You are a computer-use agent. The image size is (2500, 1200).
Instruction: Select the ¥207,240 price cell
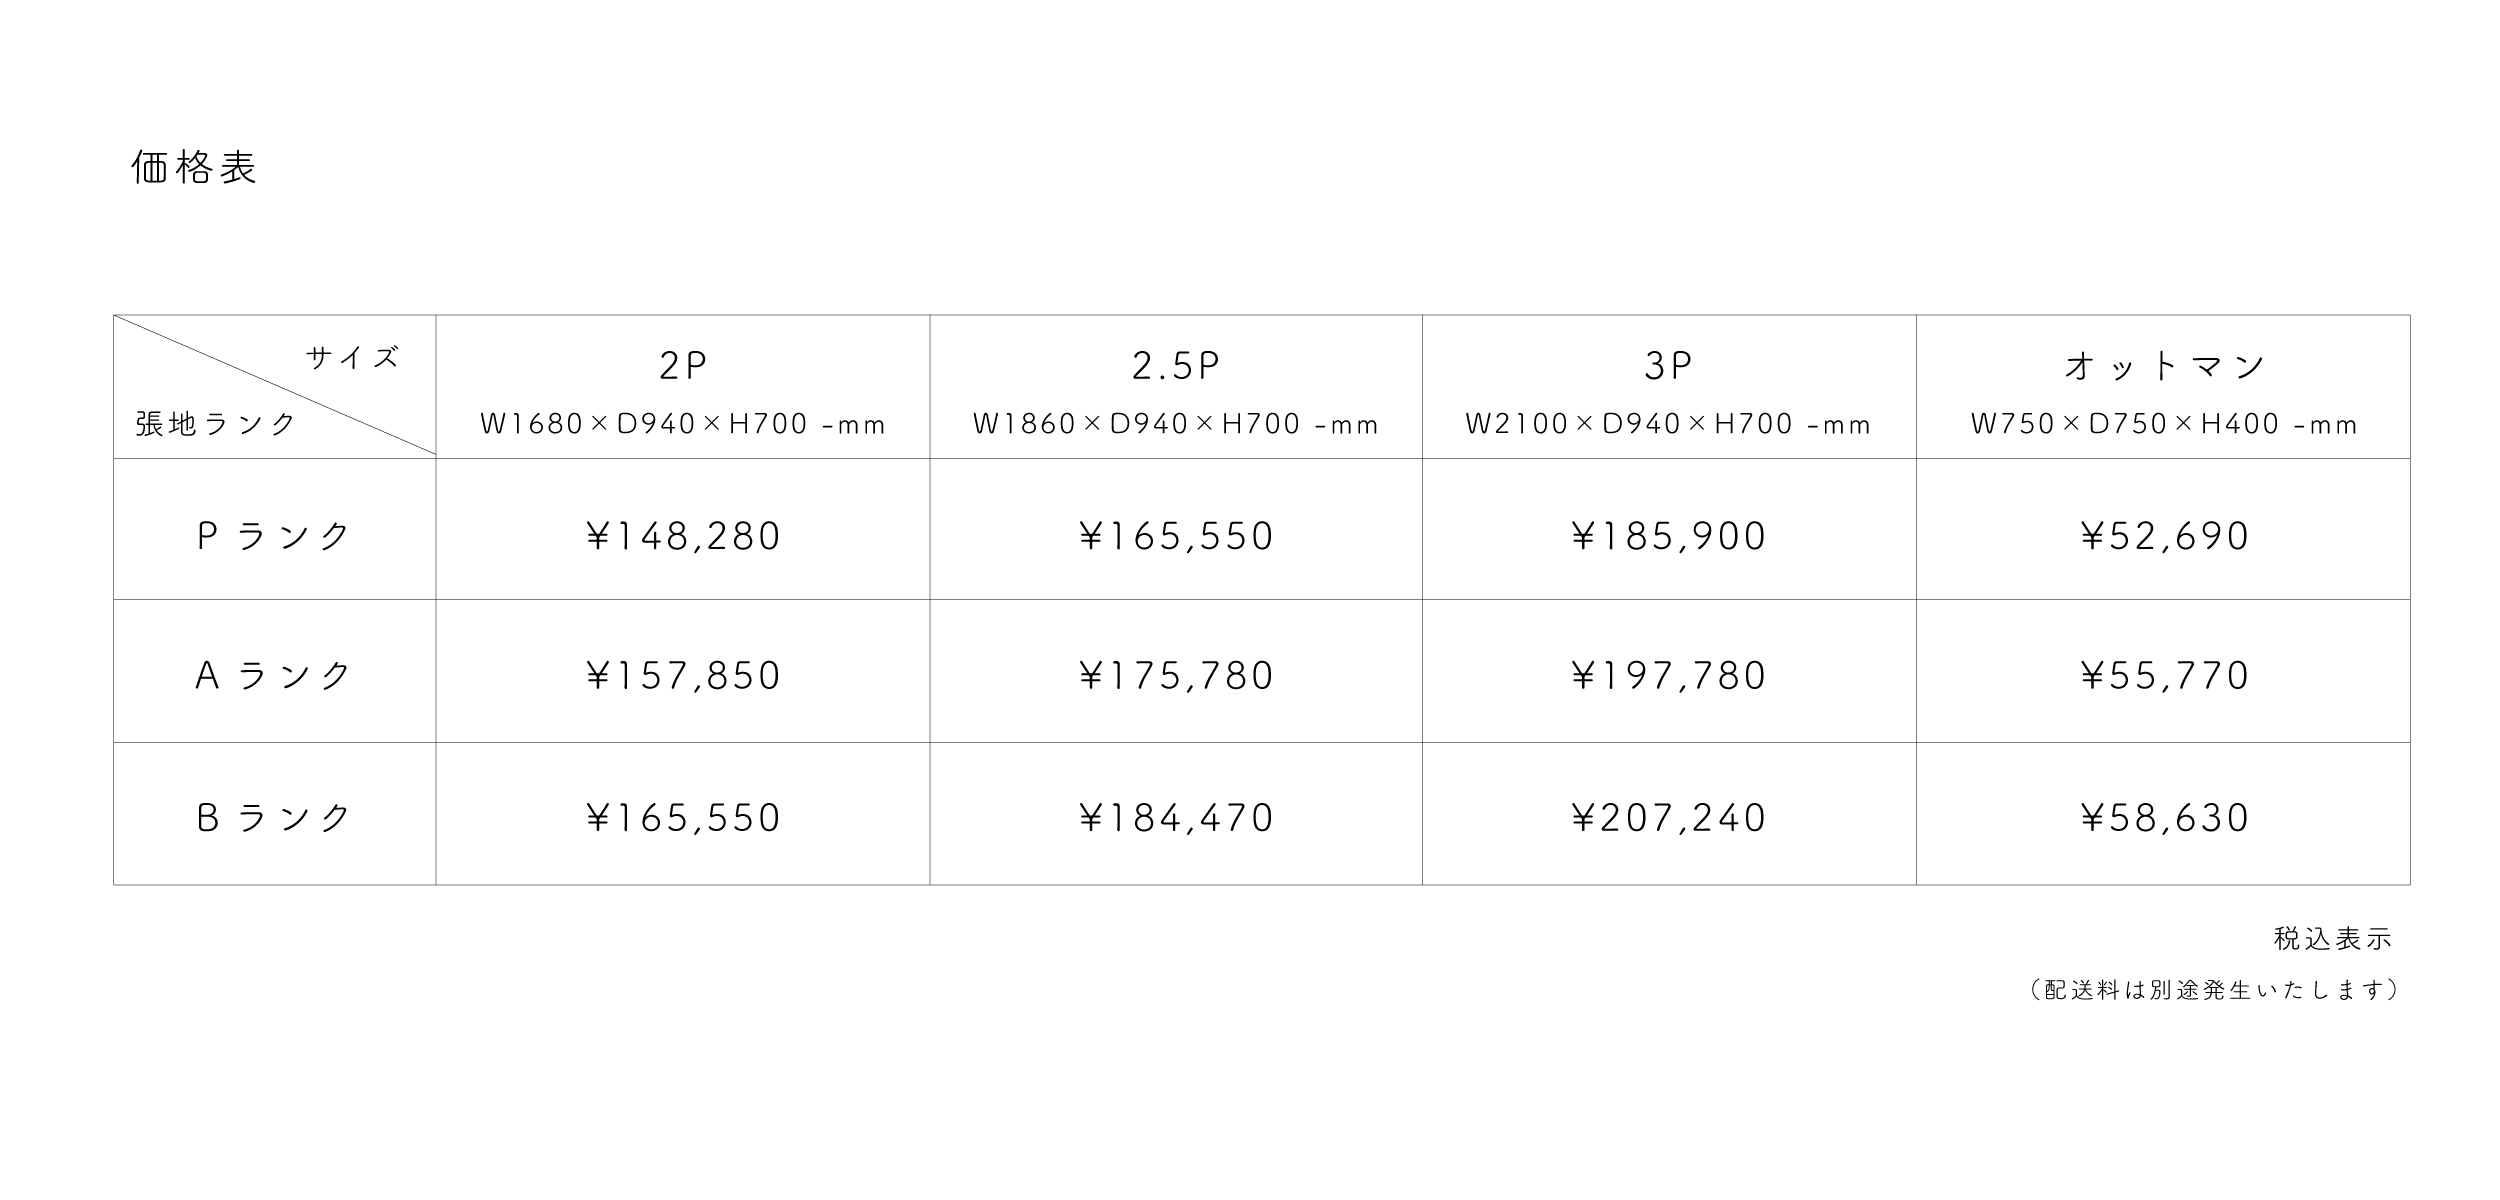click(x=1668, y=819)
